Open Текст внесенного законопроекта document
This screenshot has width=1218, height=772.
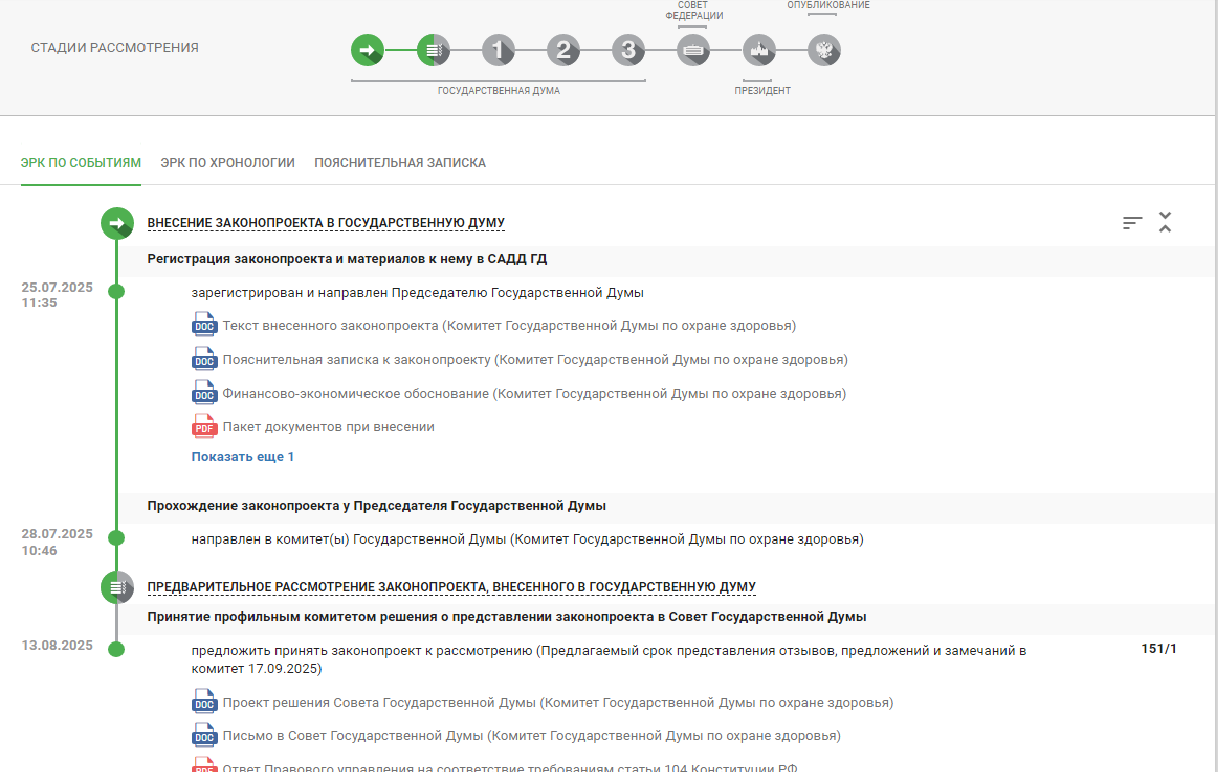coord(509,326)
